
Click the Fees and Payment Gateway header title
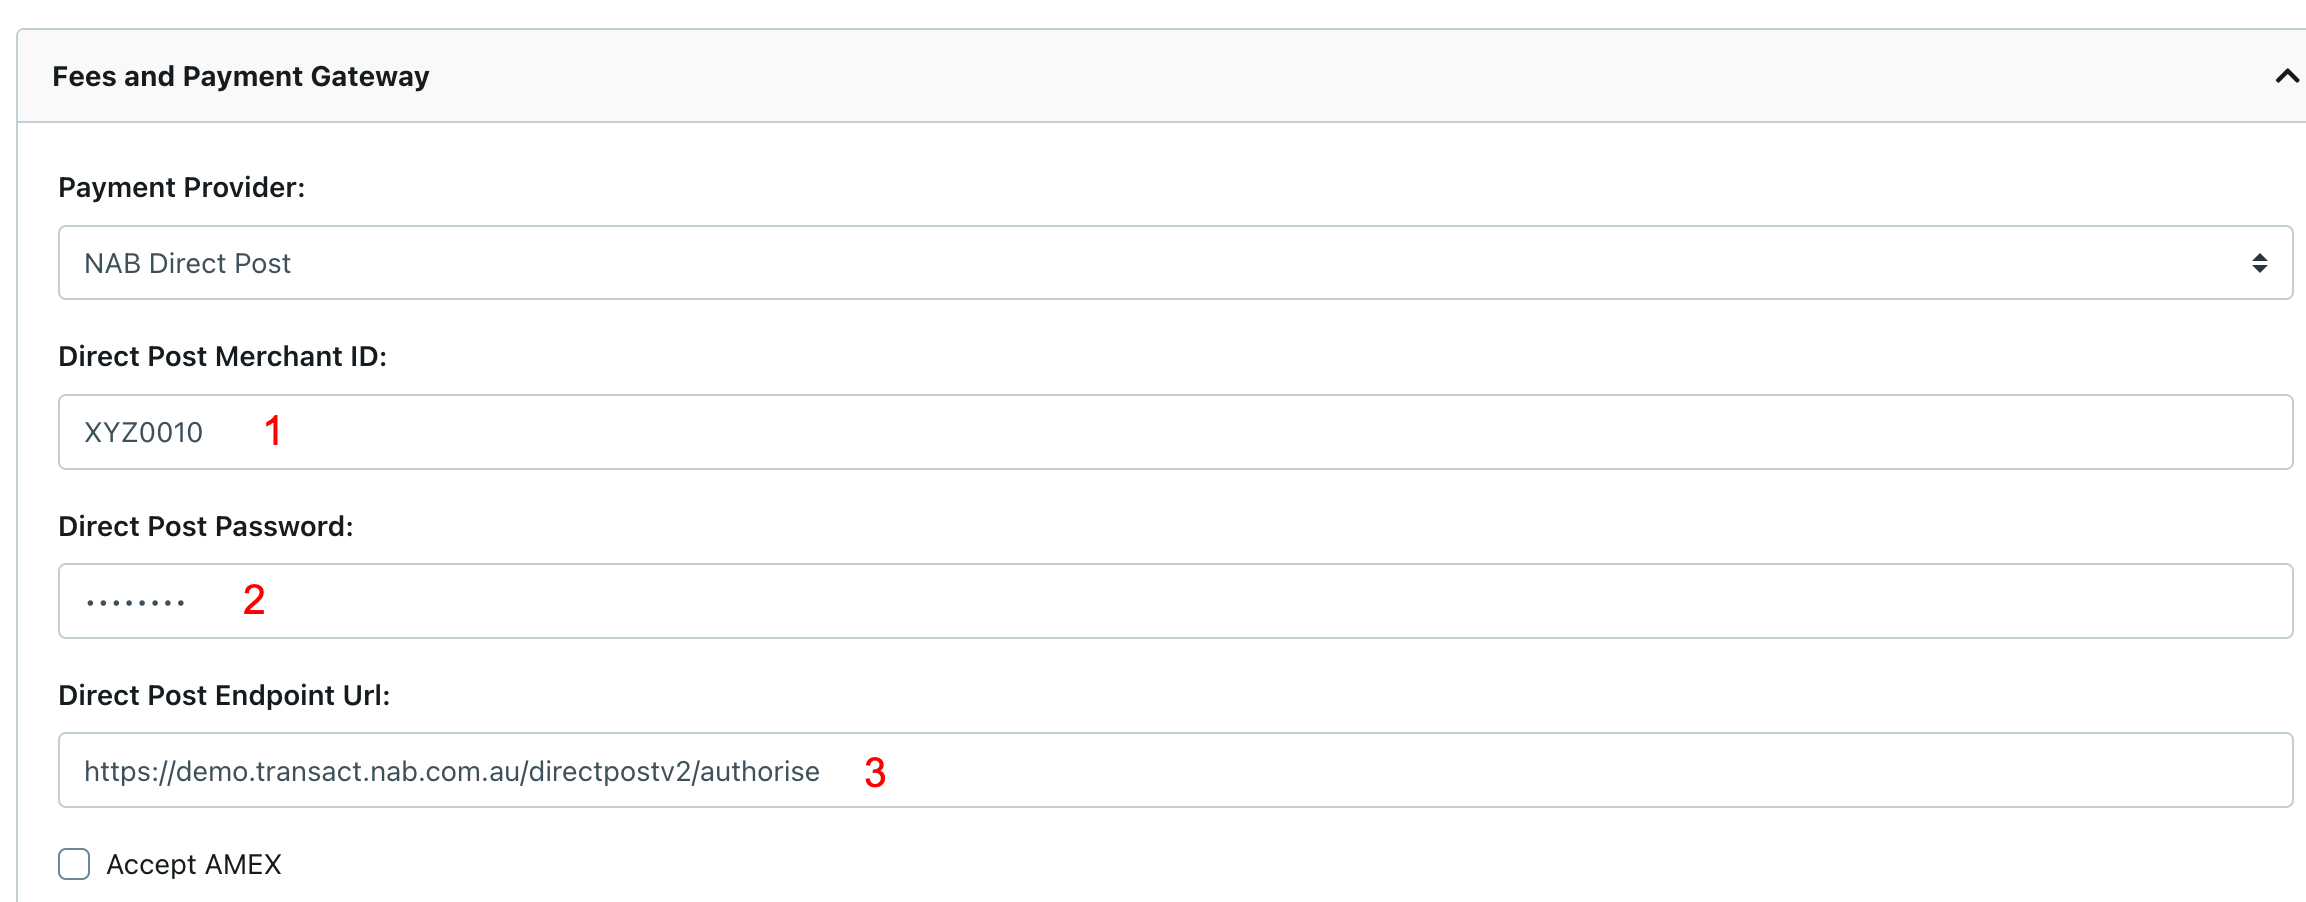[240, 76]
